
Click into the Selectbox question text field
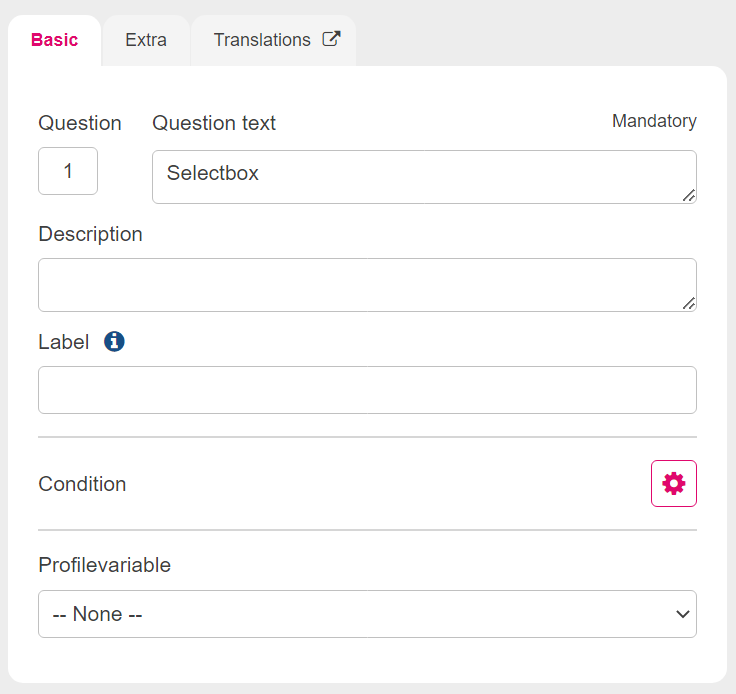[x=424, y=177]
